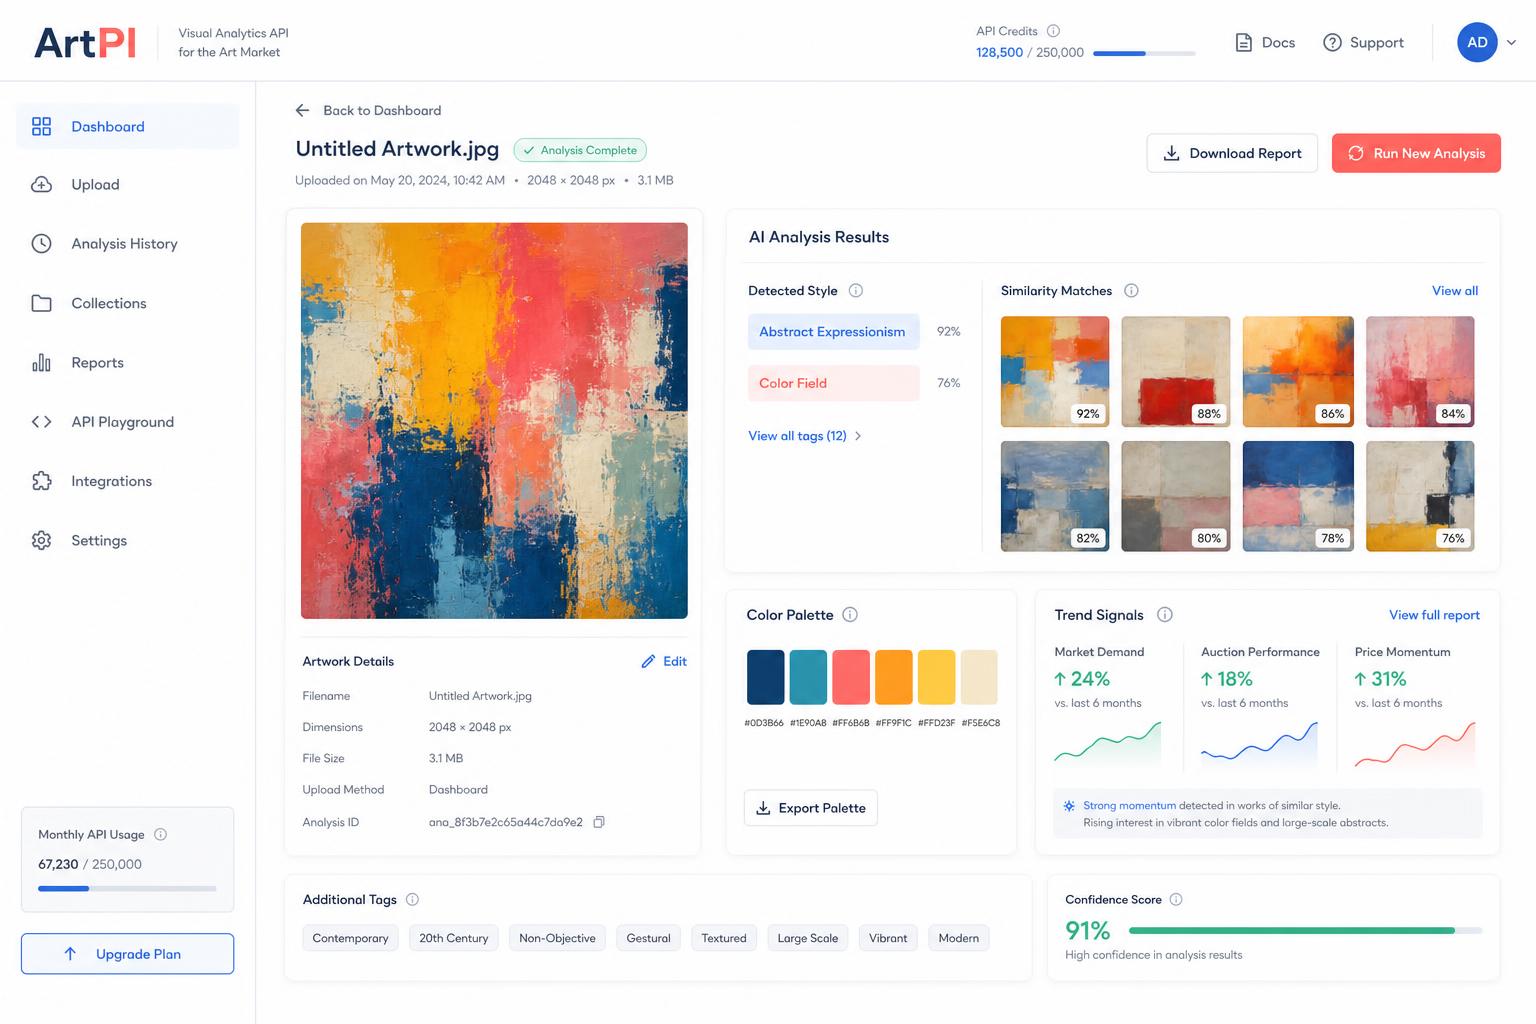The width and height of the screenshot is (1536, 1024).
Task: Open the 88% similarity match thumbnail
Action: [1176, 372]
